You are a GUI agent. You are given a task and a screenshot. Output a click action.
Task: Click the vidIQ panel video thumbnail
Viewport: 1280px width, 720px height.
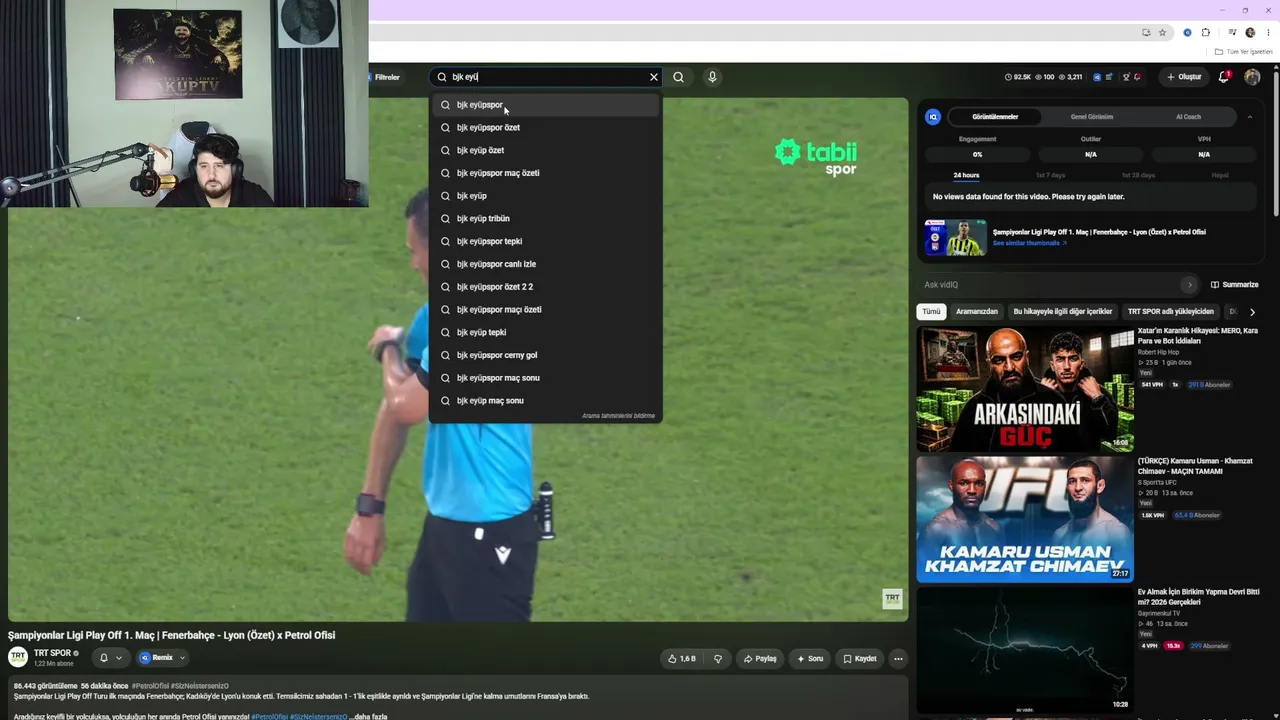point(955,238)
